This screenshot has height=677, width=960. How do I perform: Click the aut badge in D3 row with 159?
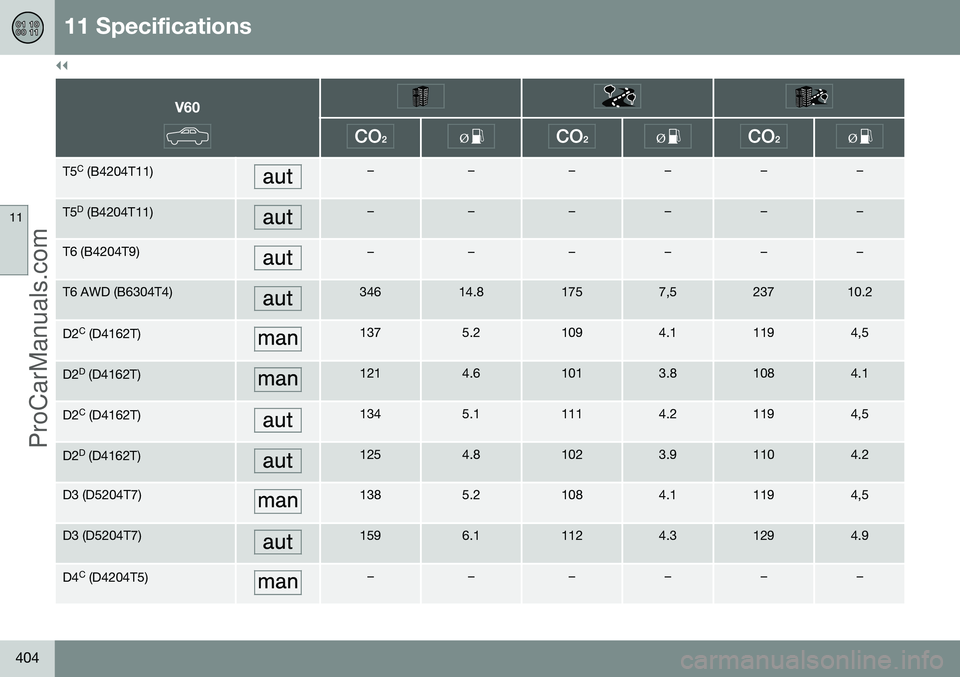[x=278, y=542]
